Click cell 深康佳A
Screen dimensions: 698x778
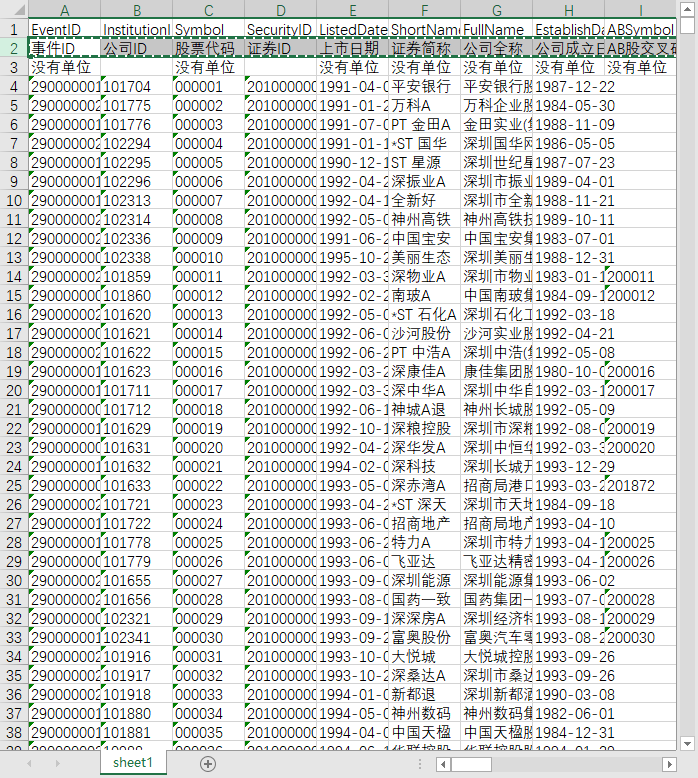click(x=424, y=371)
